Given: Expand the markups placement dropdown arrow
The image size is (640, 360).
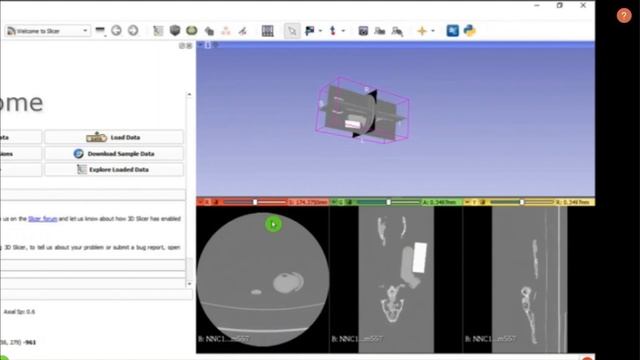Looking at the screenshot, I should [320, 31].
